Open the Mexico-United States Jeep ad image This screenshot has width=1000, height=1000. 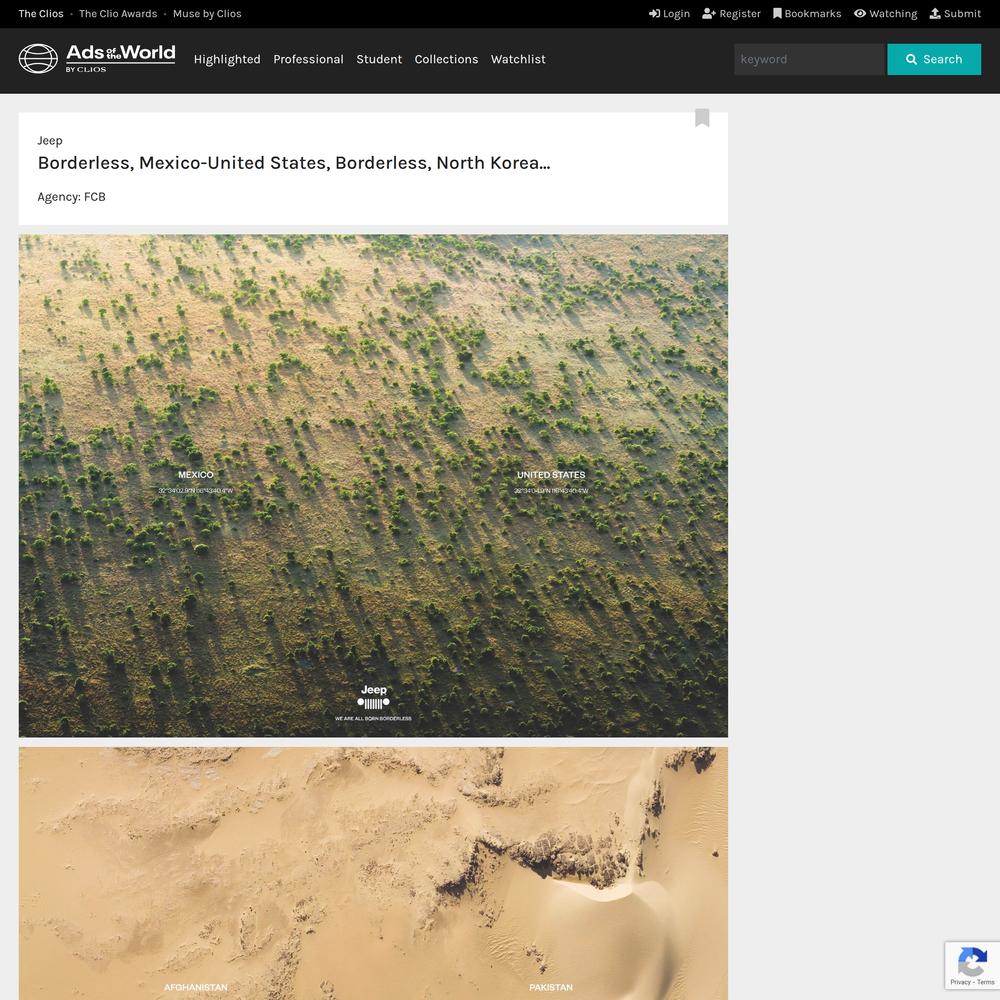pos(373,485)
